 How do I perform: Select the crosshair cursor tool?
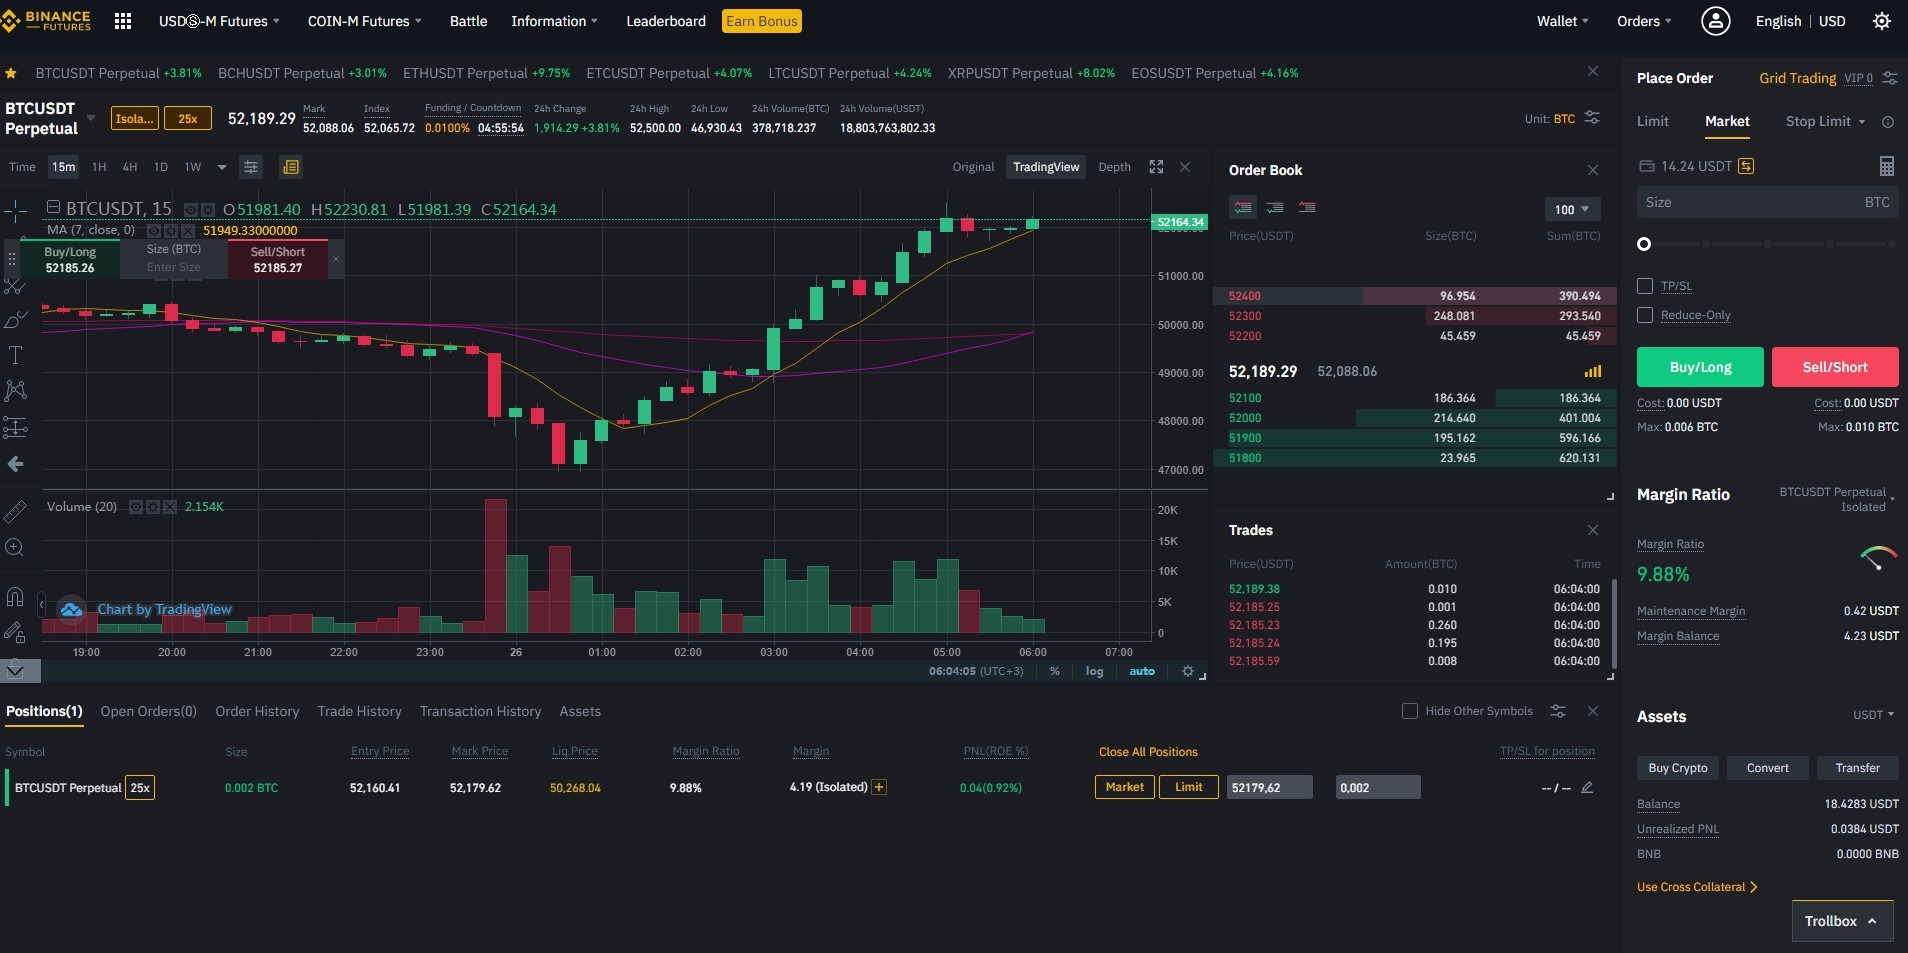click(x=15, y=211)
